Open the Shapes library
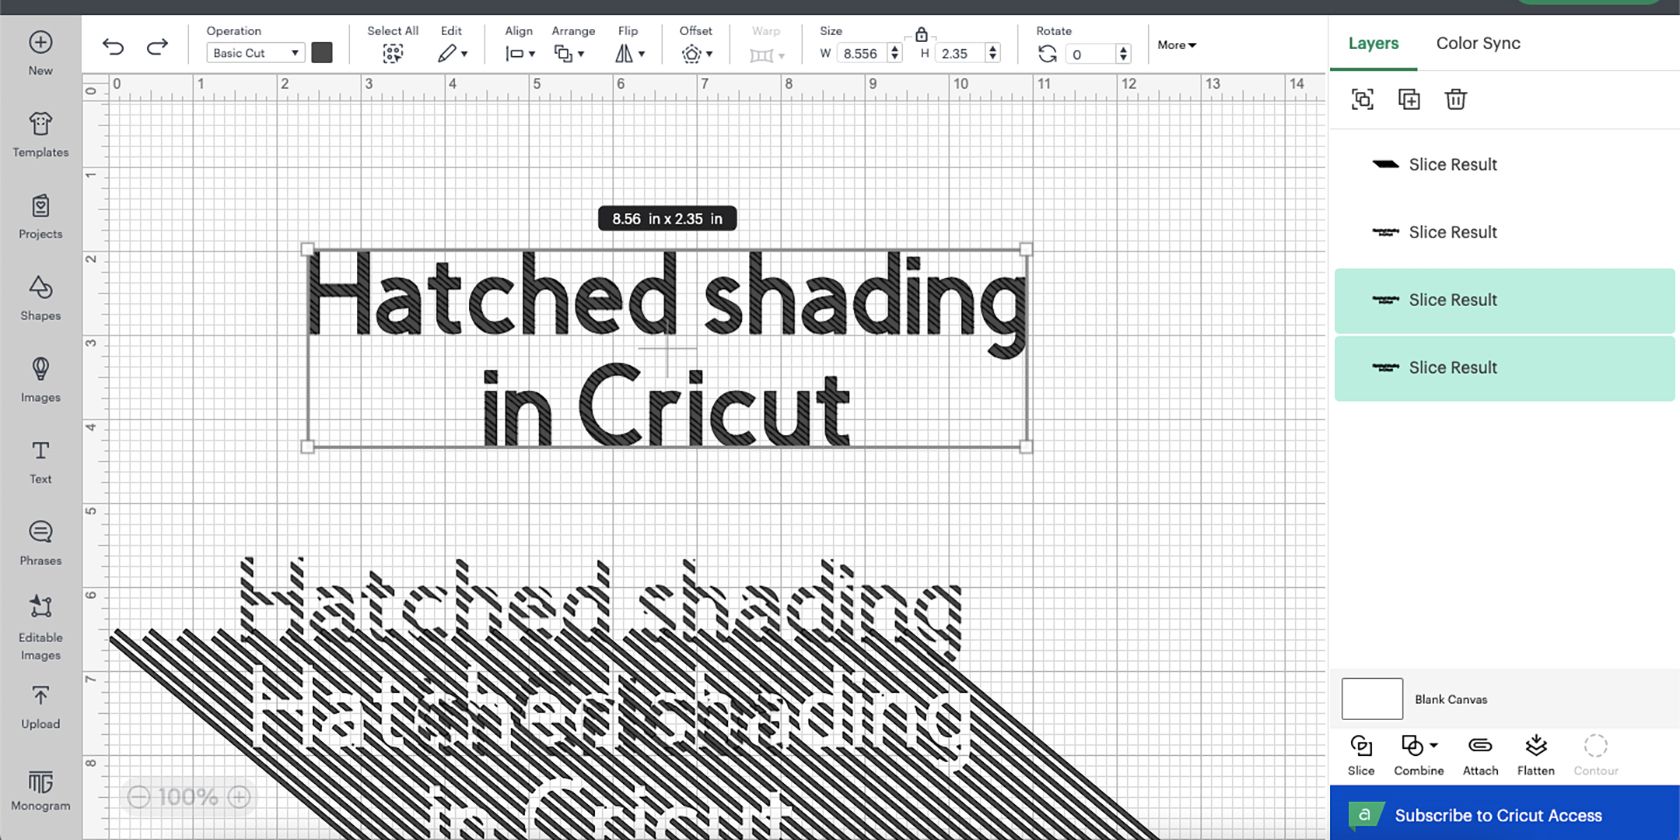The height and width of the screenshot is (840, 1680). pyautogui.click(x=40, y=298)
